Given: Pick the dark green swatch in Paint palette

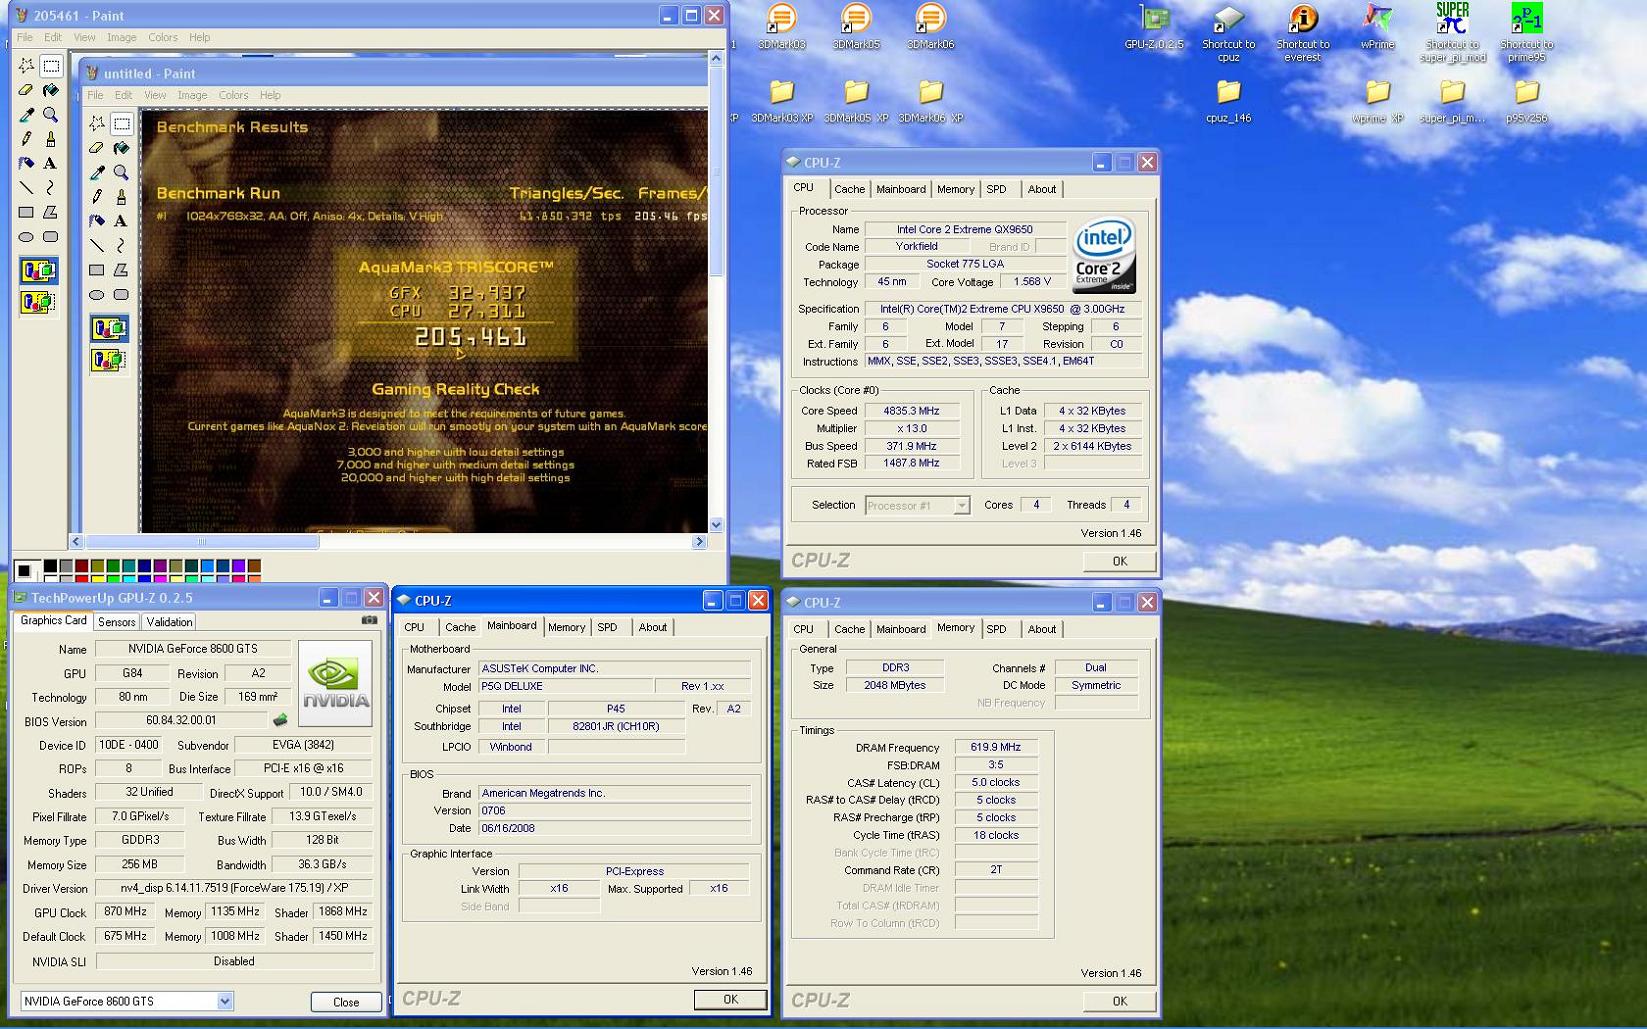Looking at the screenshot, I should 113,566.
